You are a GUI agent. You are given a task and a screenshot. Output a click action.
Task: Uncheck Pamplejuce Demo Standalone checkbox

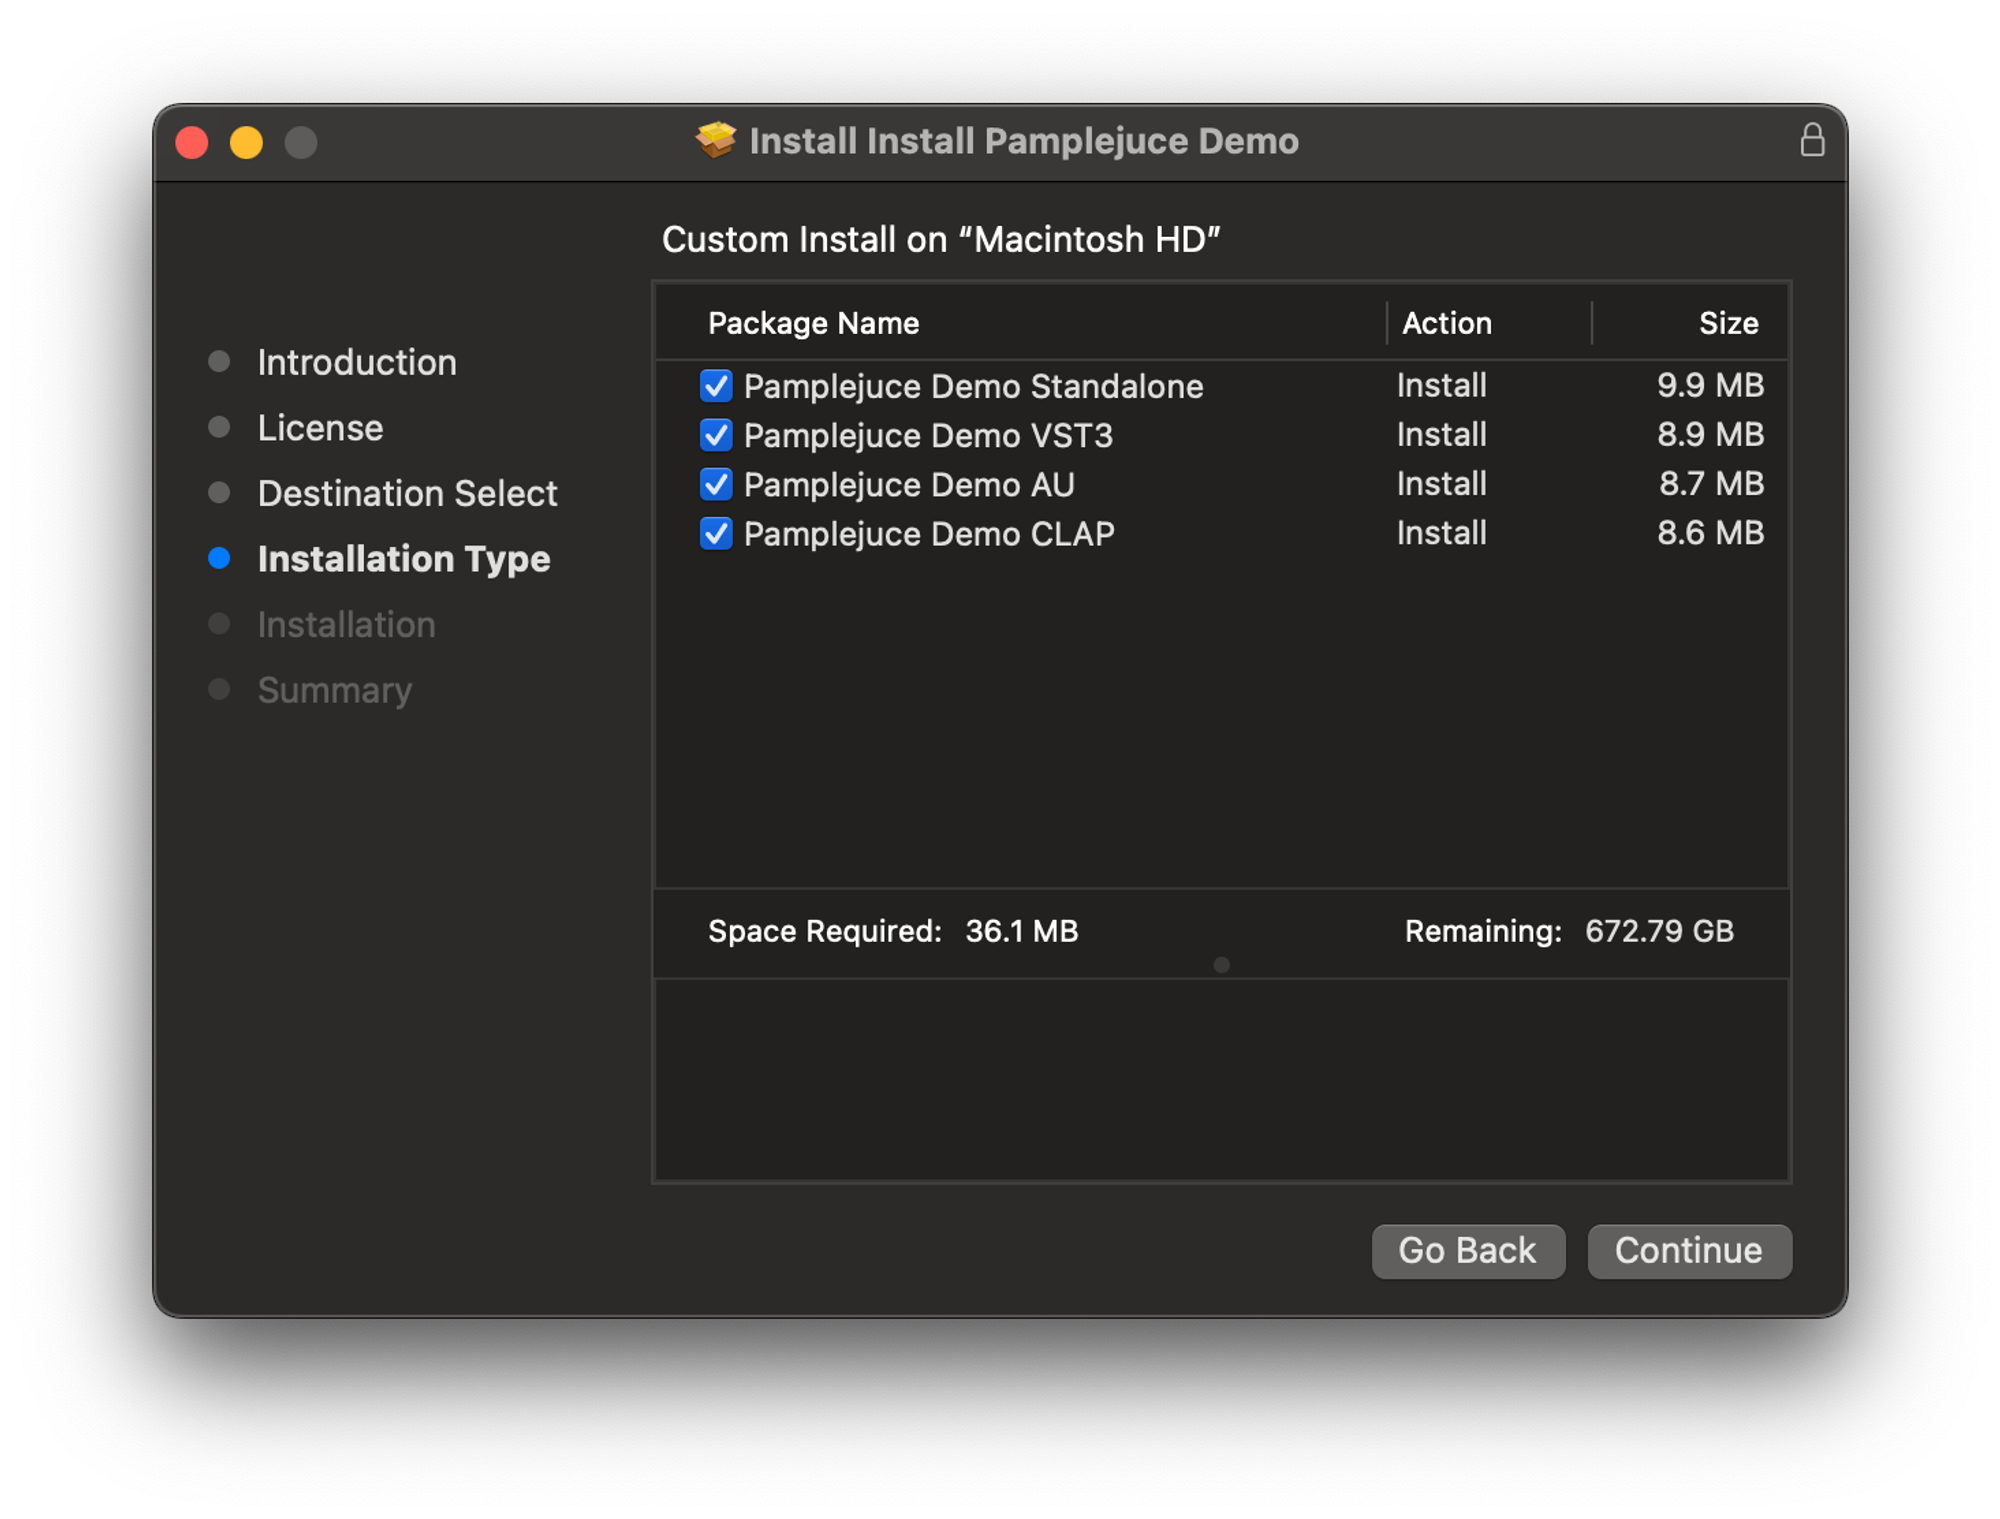(716, 386)
